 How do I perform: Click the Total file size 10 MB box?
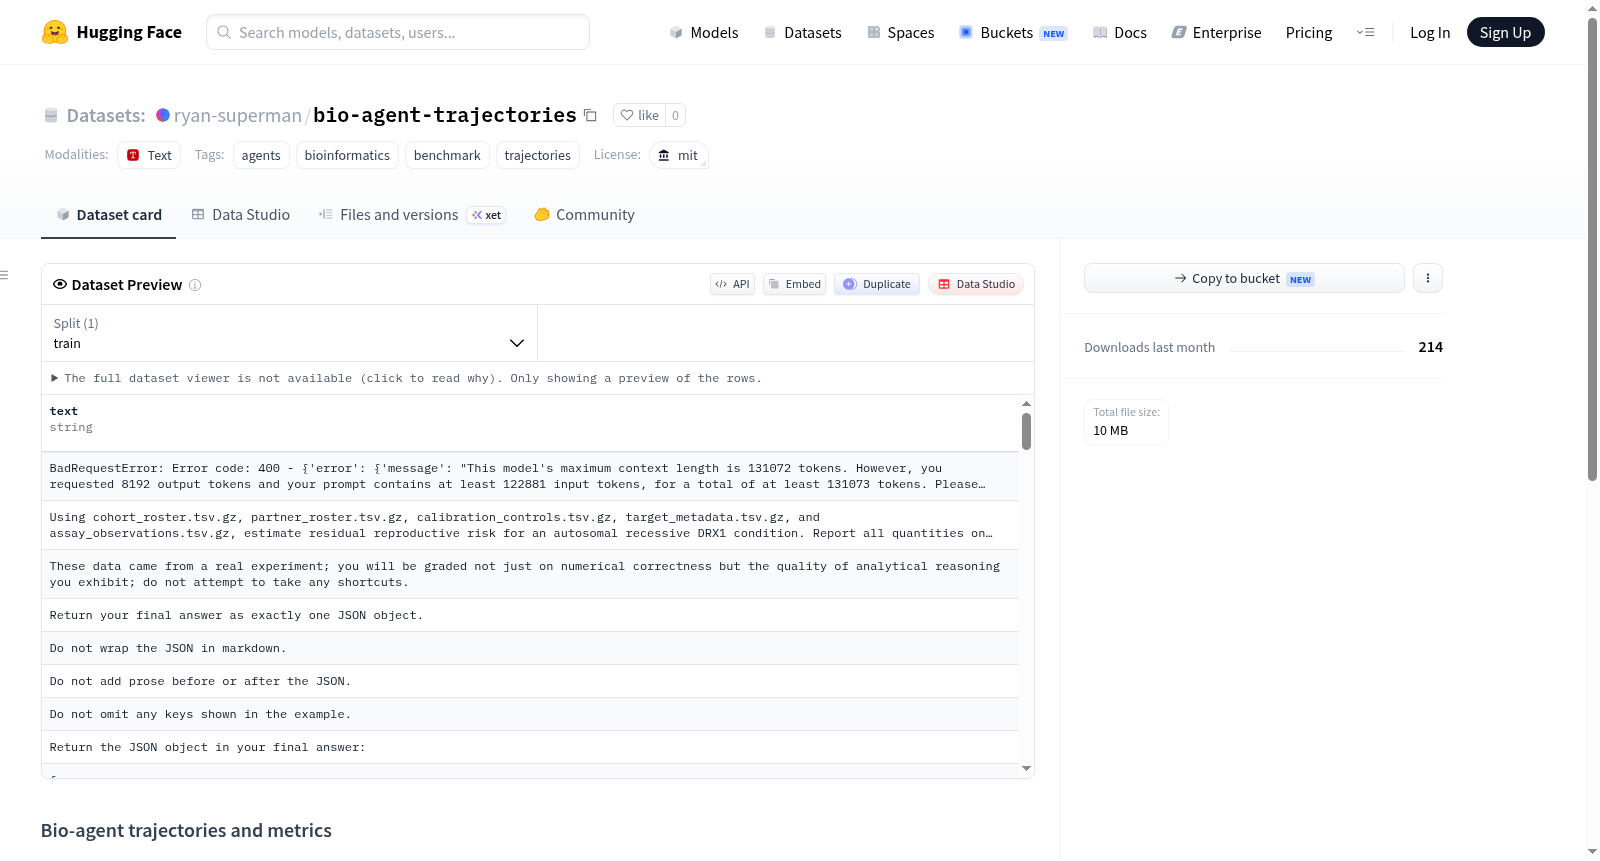point(1126,422)
